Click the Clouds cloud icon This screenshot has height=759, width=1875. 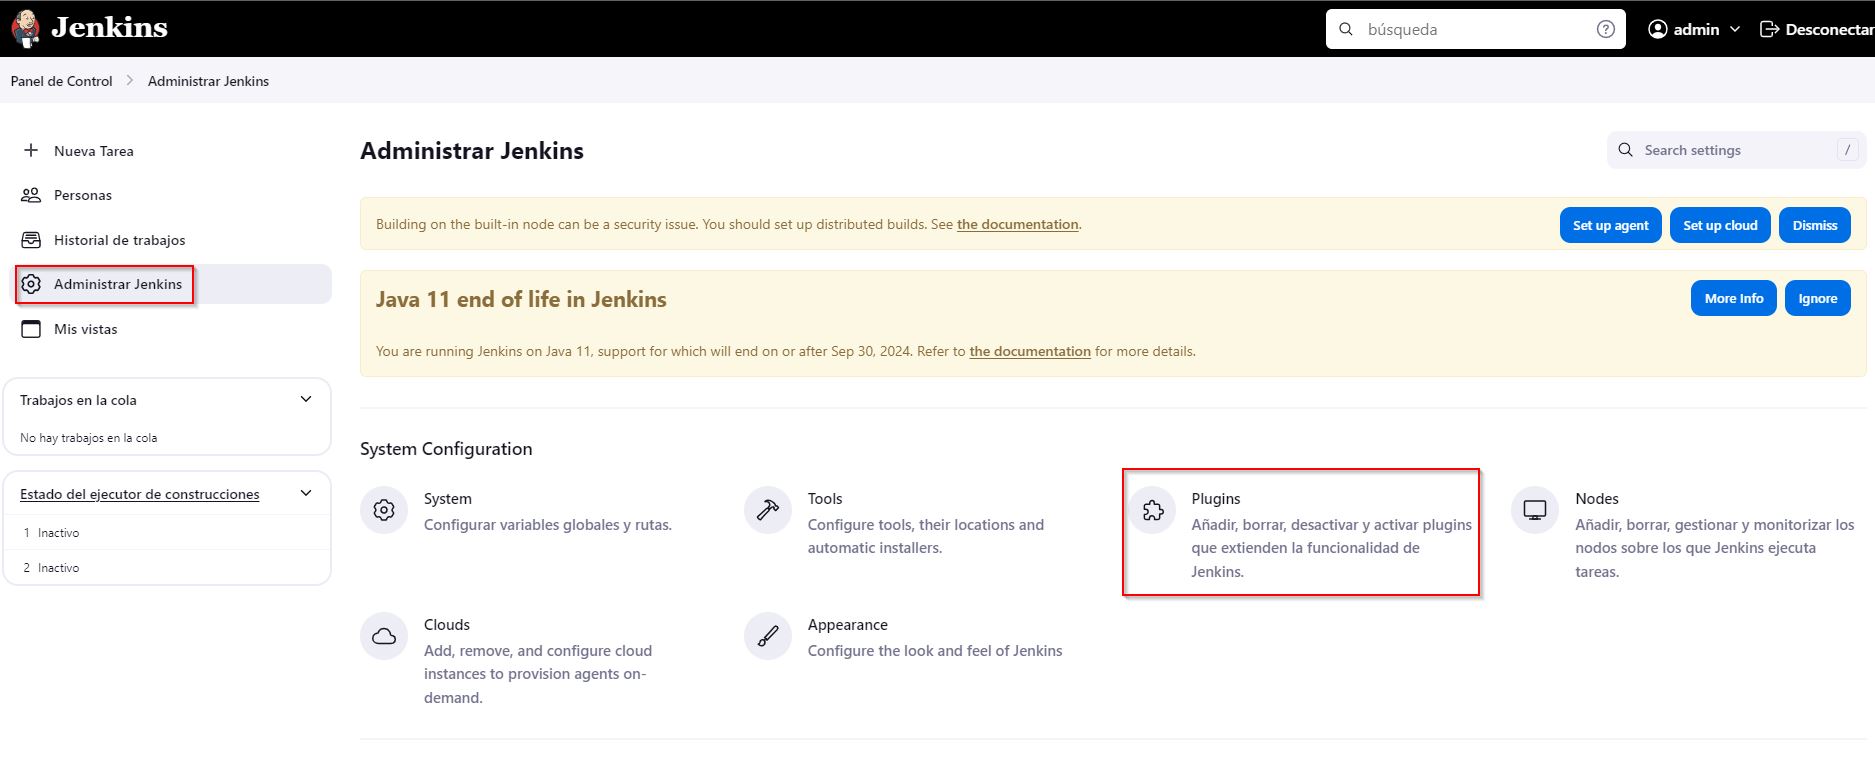(x=384, y=636)
